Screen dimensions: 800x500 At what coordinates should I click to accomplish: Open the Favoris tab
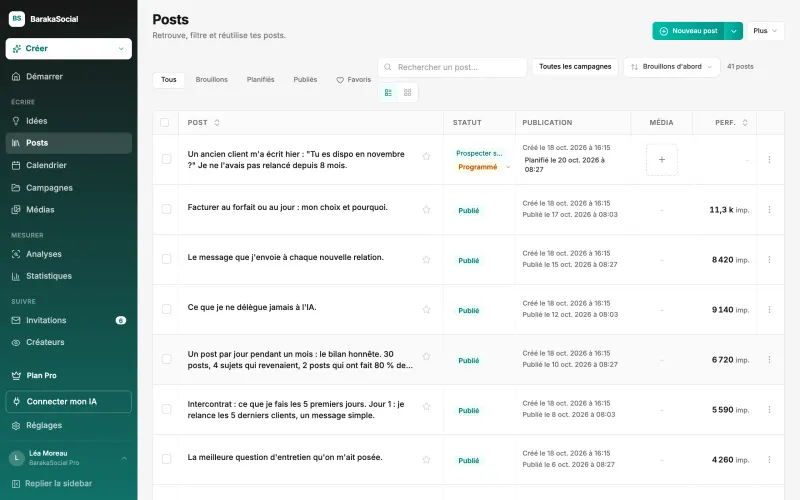354,80
